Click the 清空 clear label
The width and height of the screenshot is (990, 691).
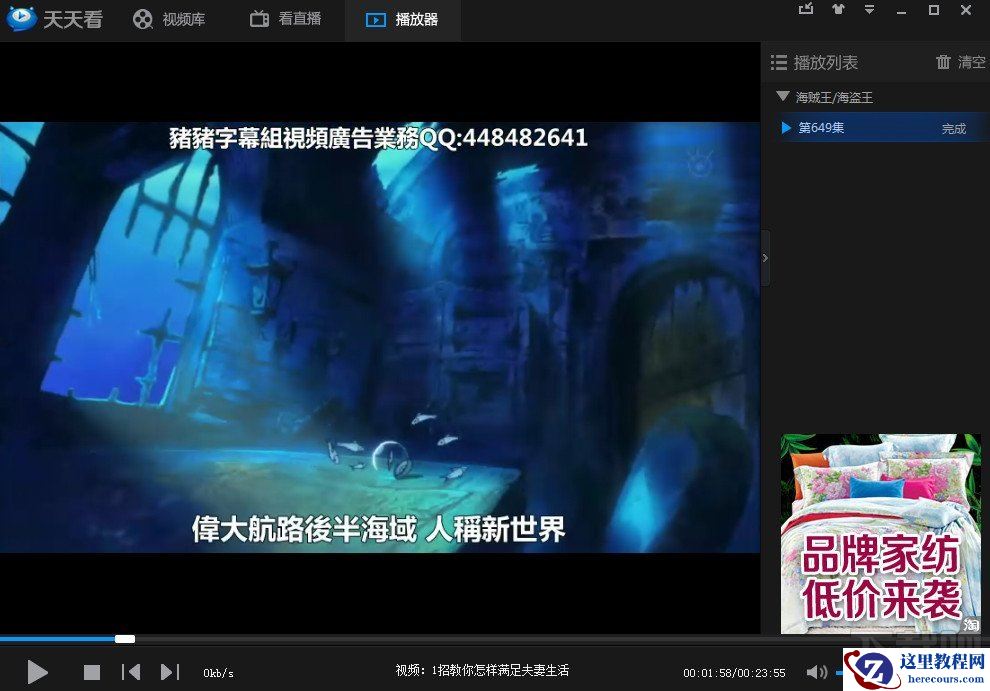(x=971, y=62)
